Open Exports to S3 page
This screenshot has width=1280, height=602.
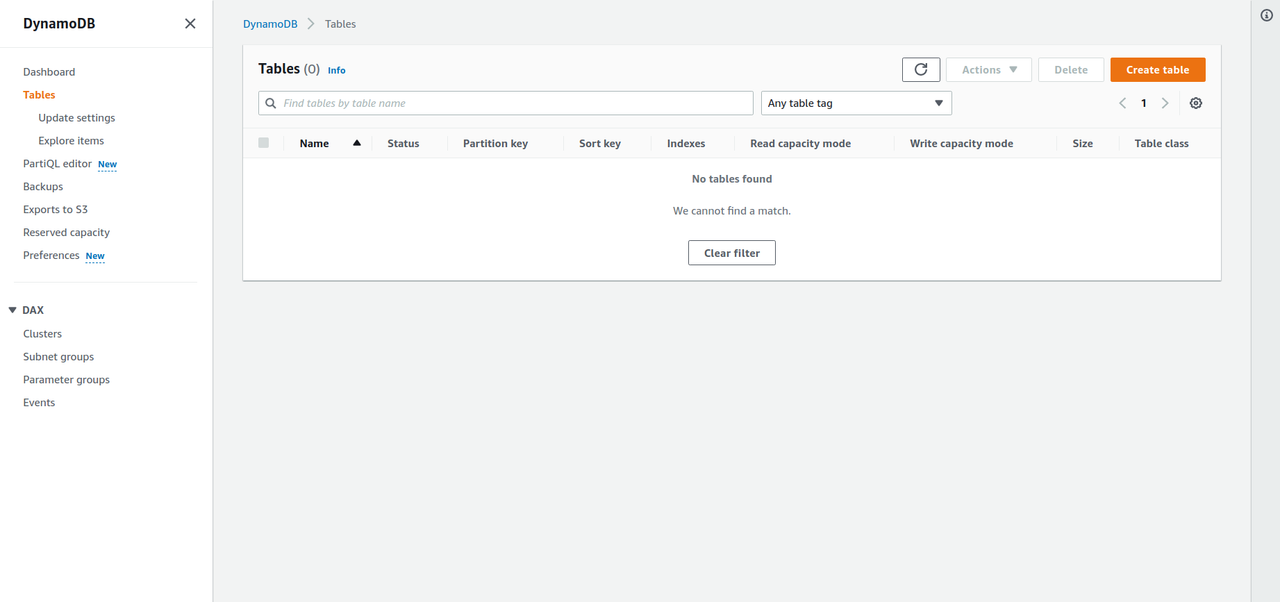(55, 210)
